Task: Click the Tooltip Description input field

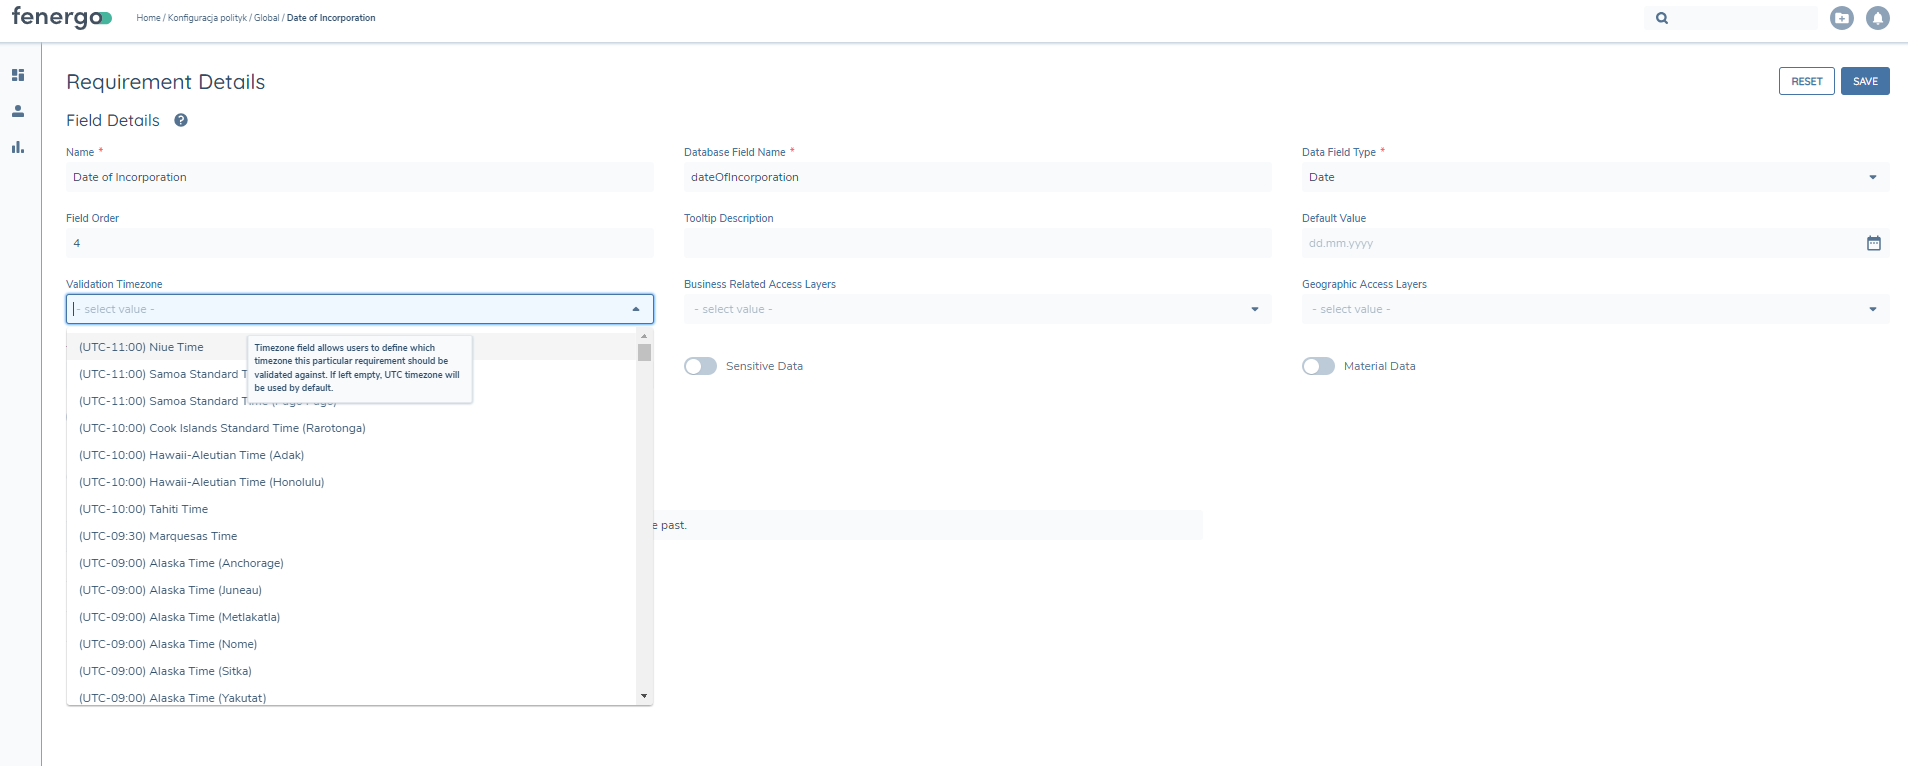Action: click(x=977, y=243)
